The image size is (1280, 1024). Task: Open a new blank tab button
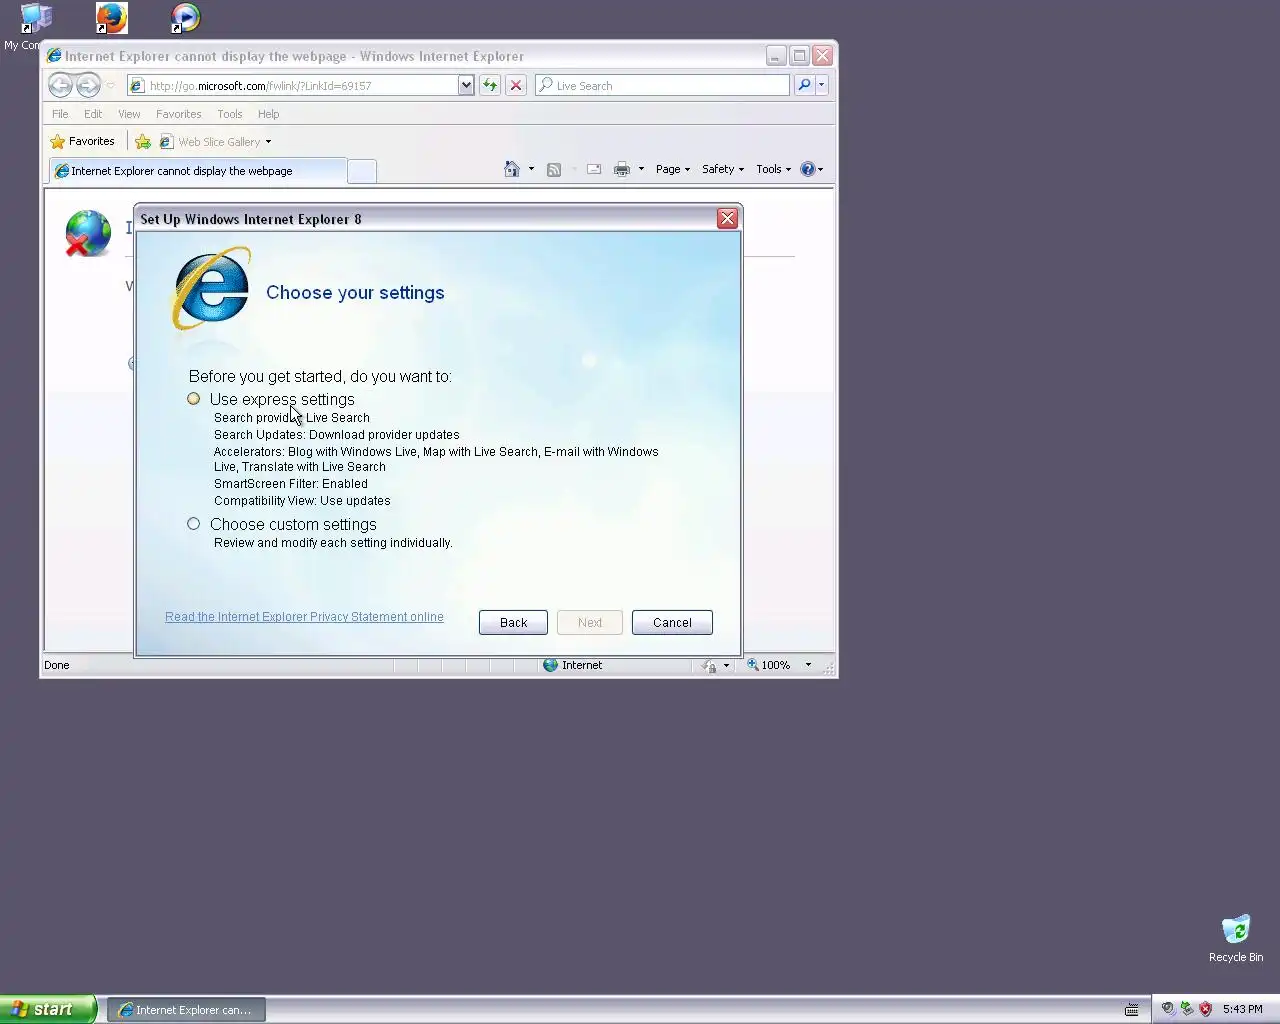(x=362, y=171)
